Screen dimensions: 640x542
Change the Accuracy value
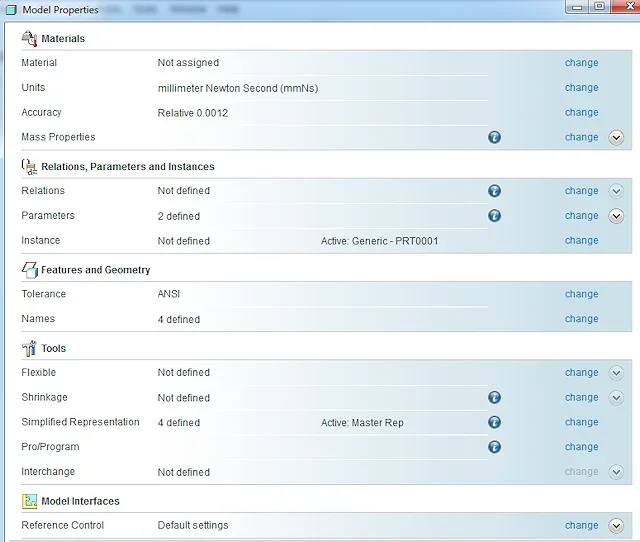(581, 113)
